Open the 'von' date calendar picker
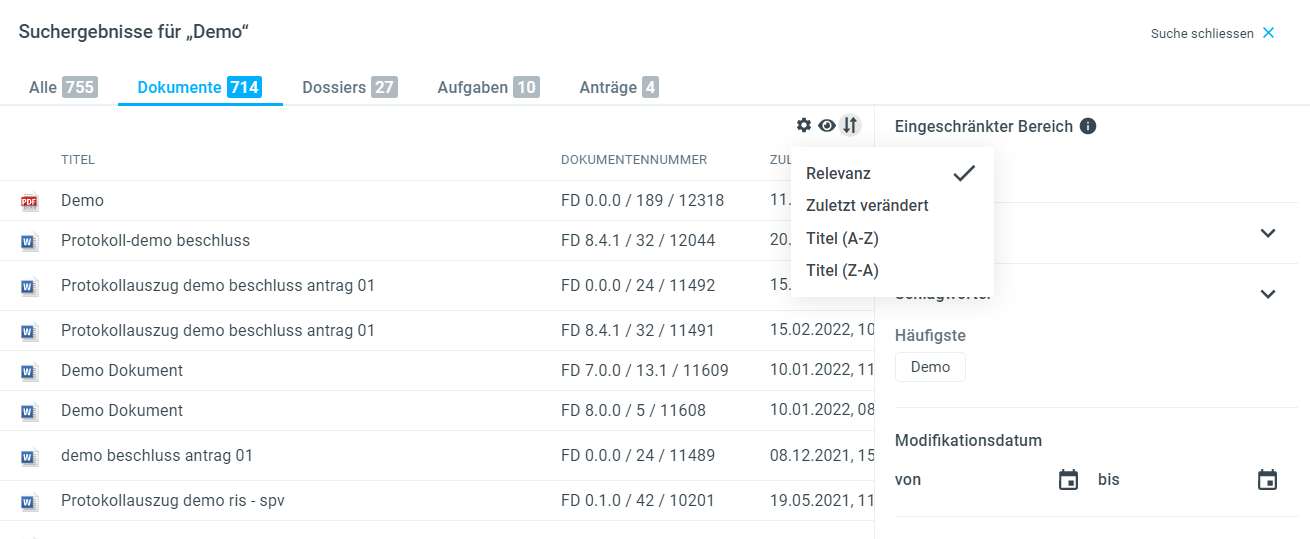Viewport: 1310px width, 539px height. click(1068, 480)
